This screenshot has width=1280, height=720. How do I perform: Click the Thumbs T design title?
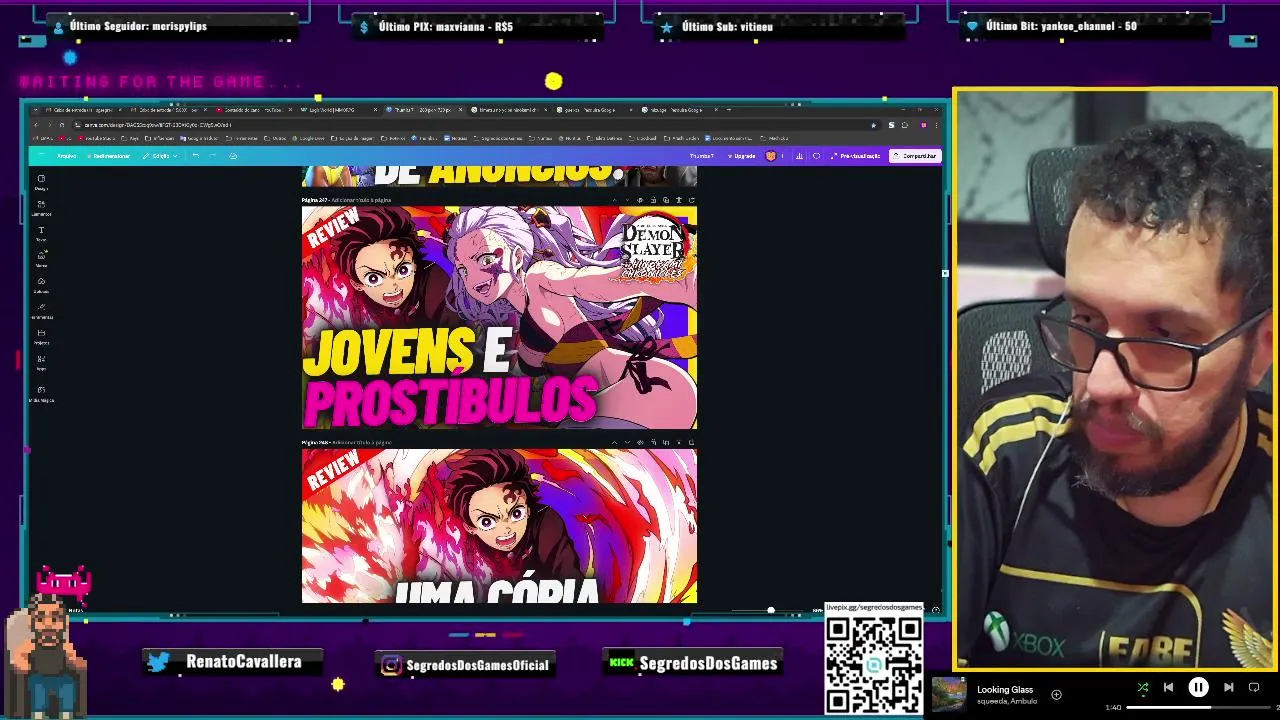pos(702,156)
